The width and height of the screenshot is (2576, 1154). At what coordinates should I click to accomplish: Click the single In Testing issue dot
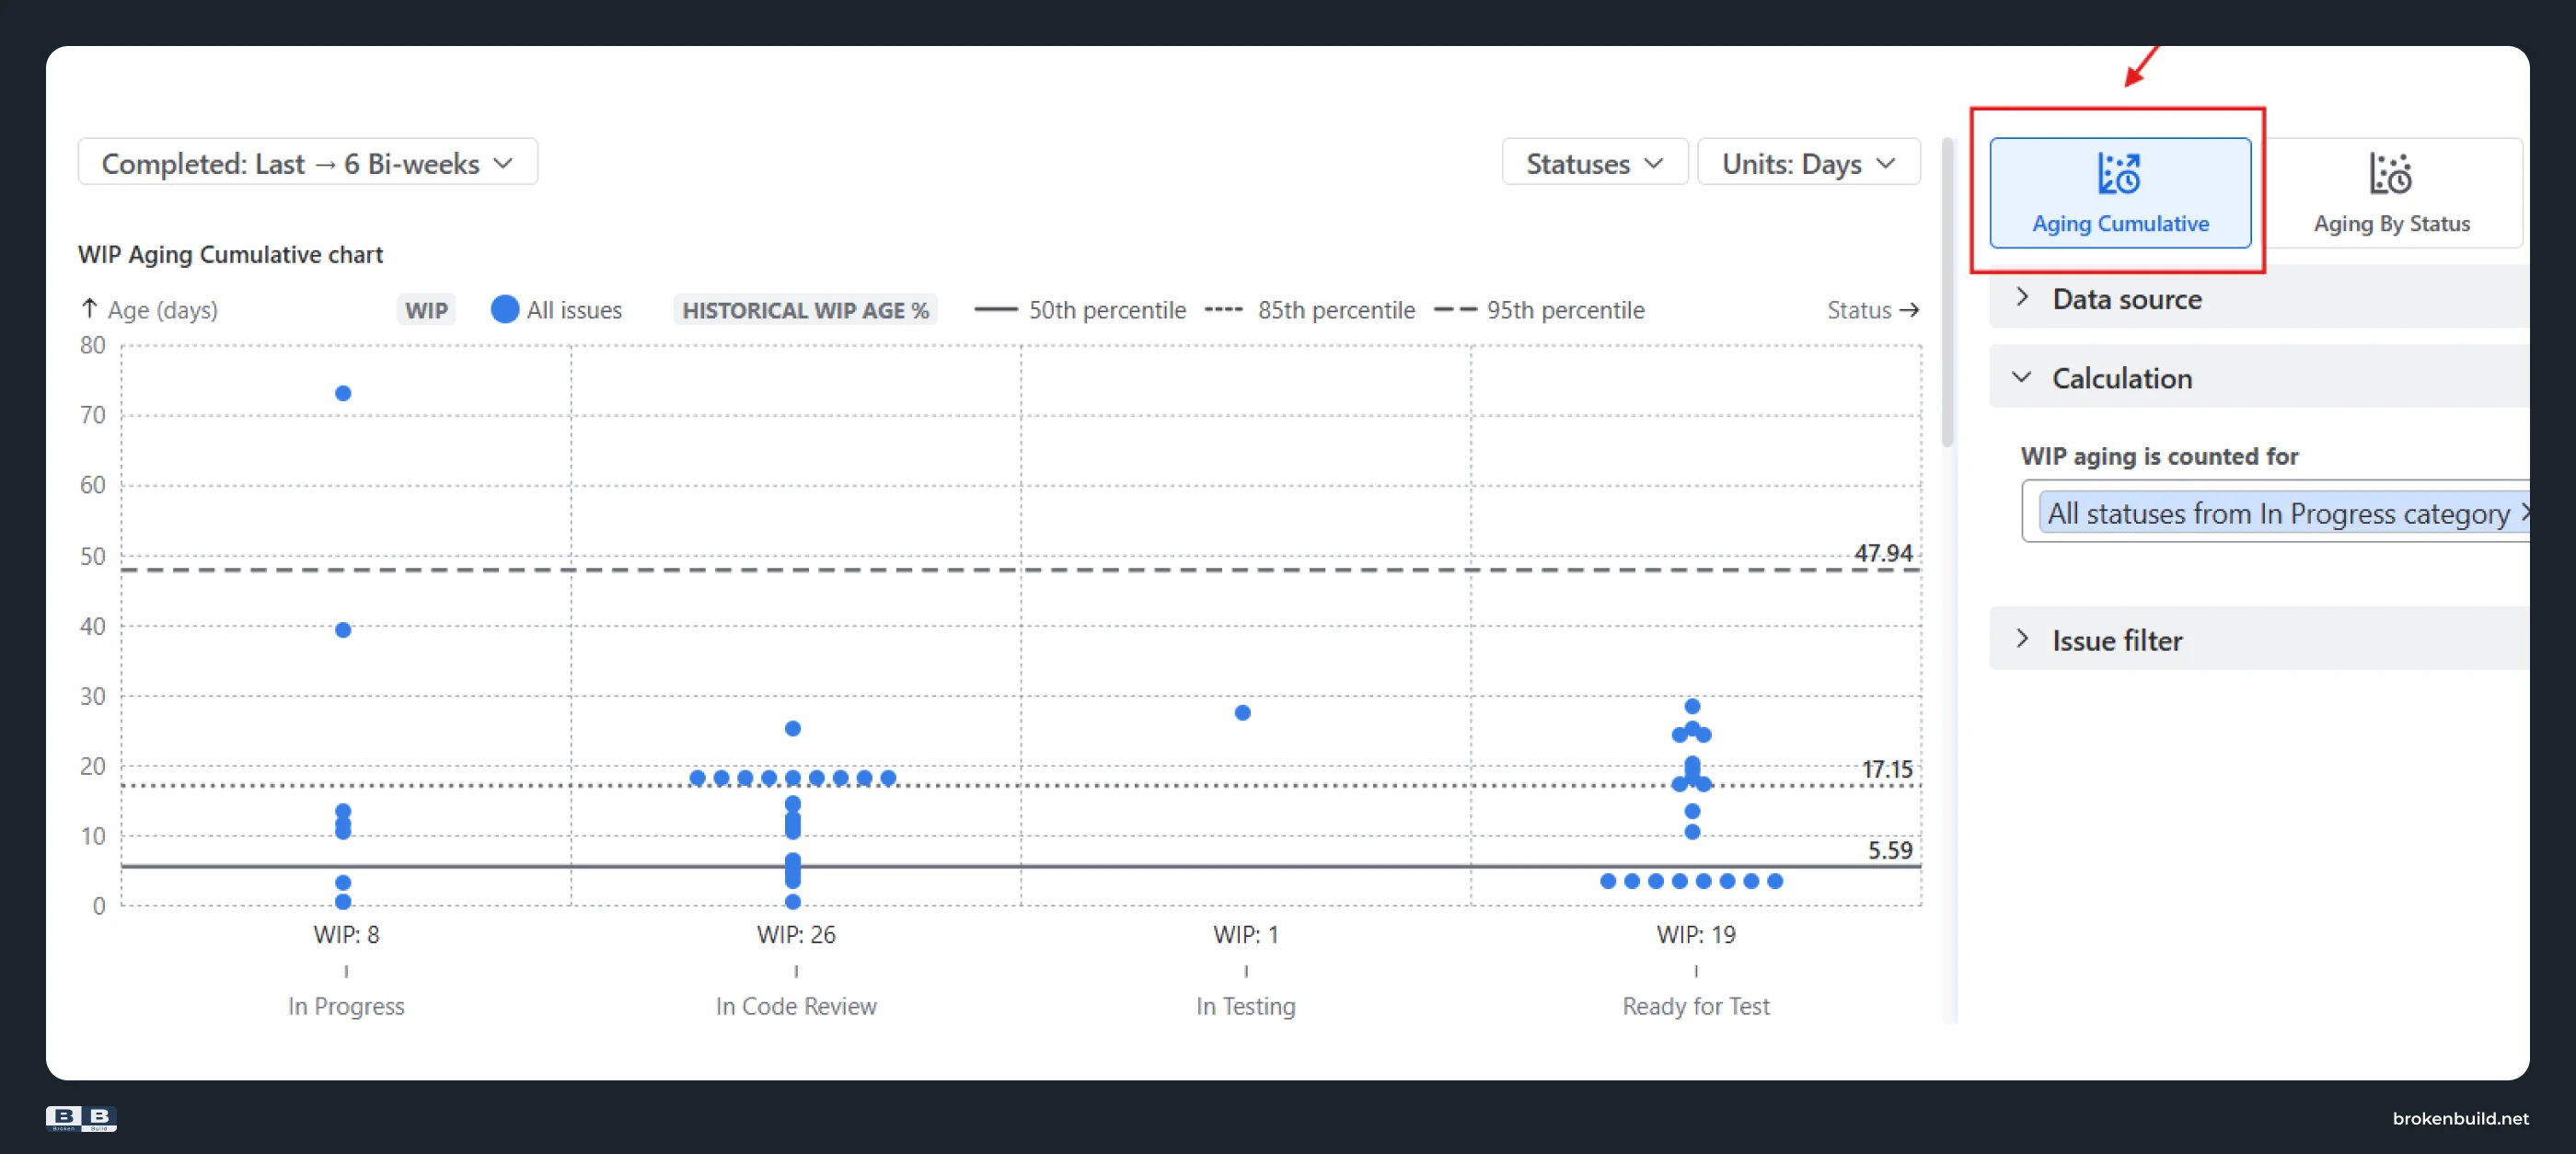(1242, 713)
